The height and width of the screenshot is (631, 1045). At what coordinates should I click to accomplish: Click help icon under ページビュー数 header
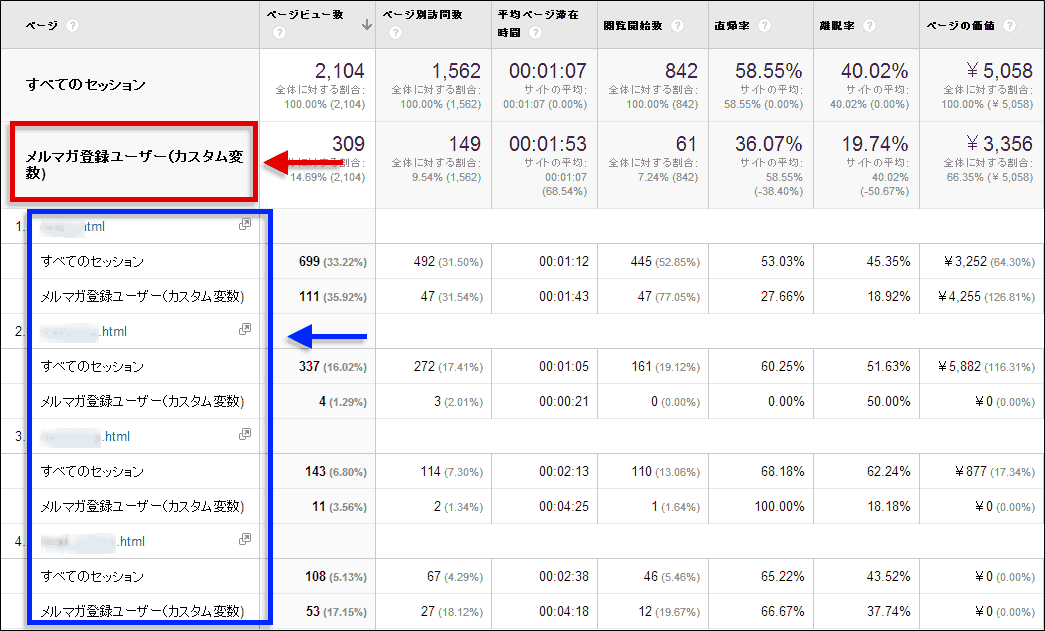tap(279, 33)
